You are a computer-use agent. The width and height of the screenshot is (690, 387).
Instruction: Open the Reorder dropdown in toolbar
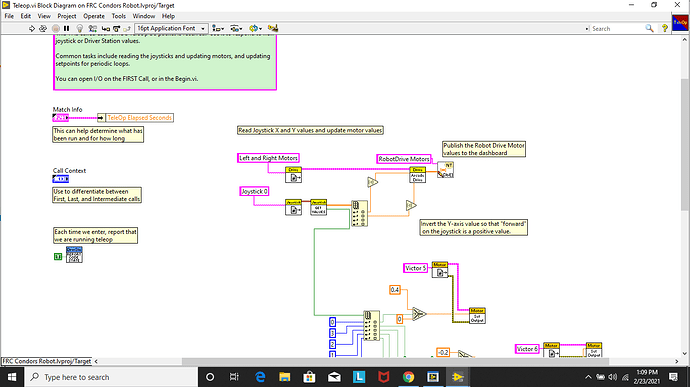[x=255, y=28]
